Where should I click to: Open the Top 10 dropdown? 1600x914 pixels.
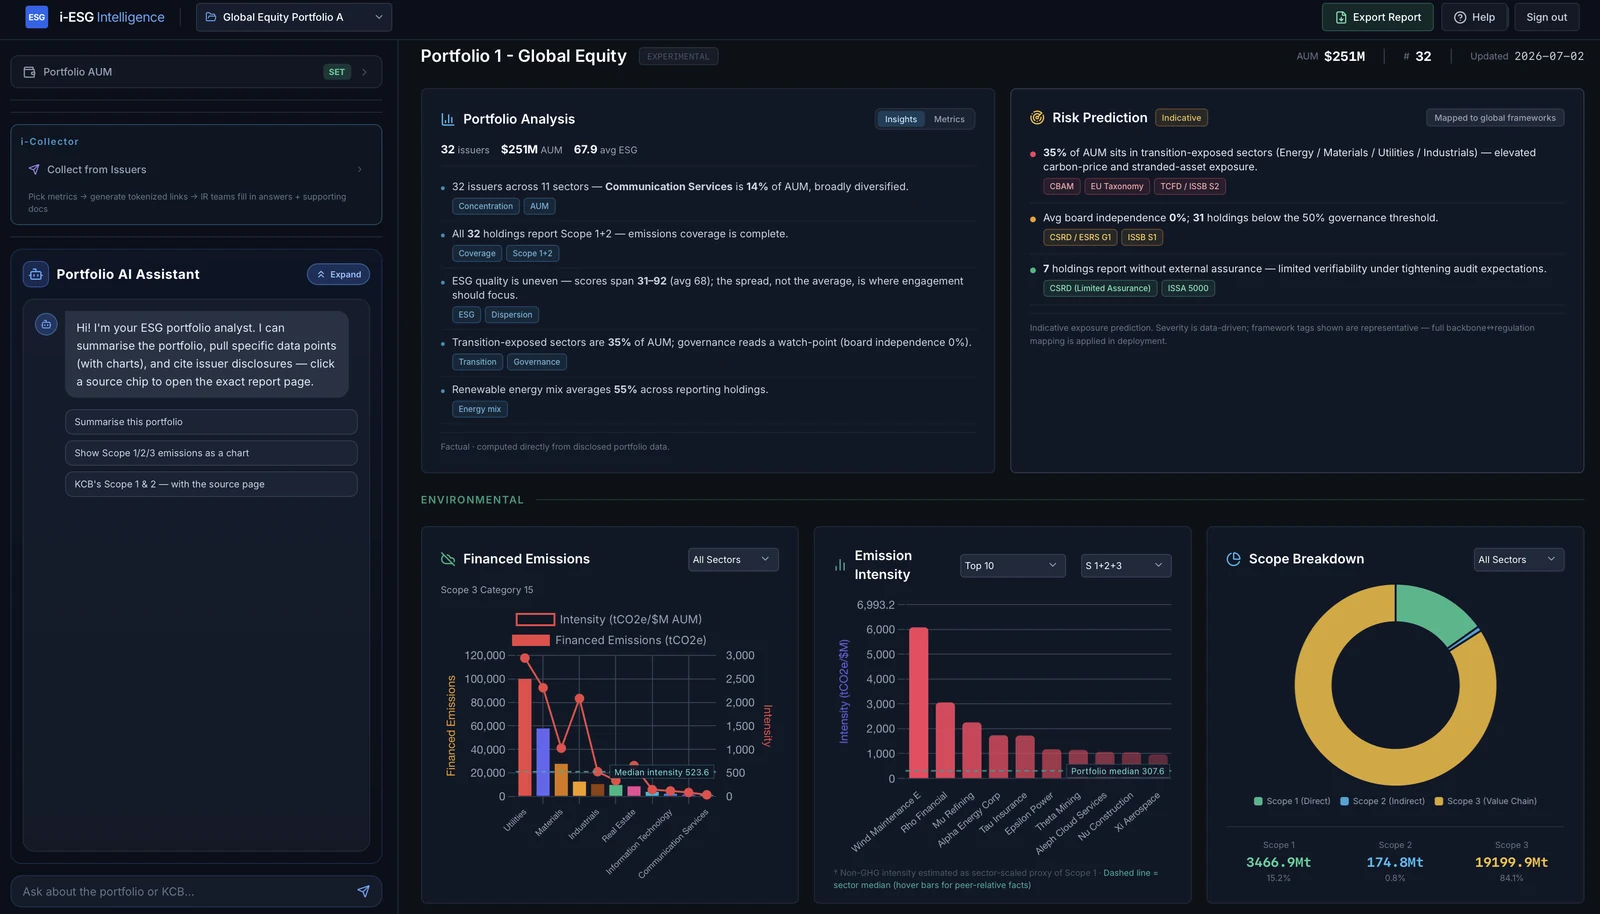pos(1013,566)
